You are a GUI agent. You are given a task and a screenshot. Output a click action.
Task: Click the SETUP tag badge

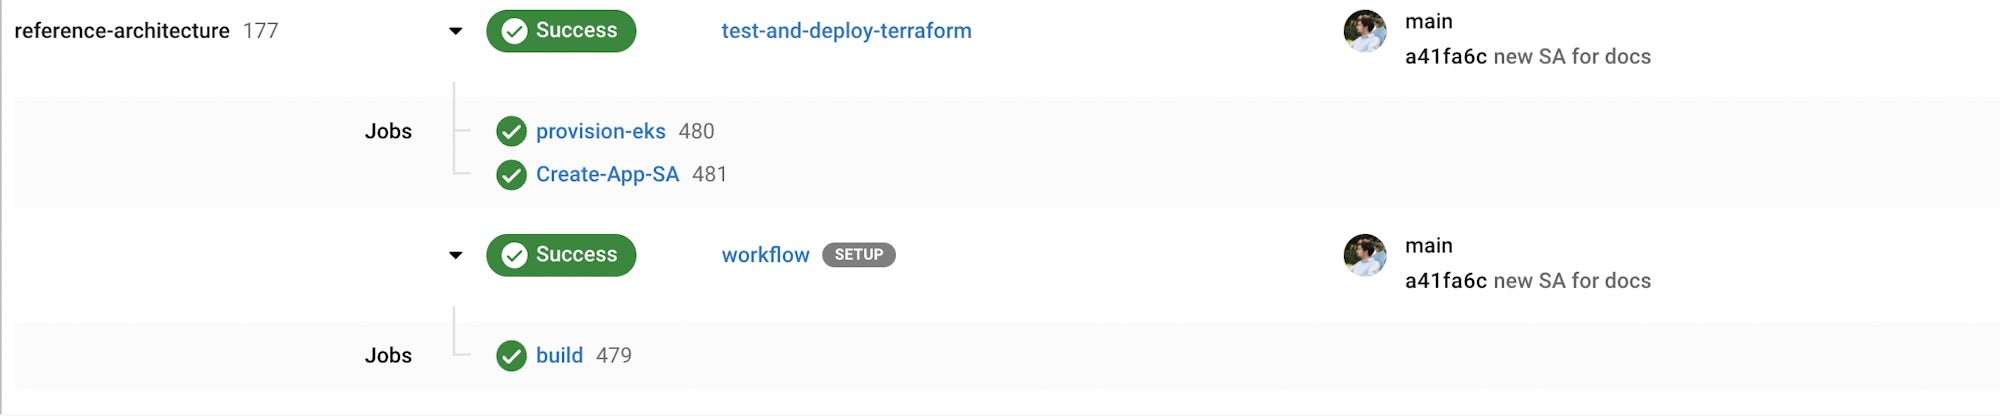tap(858, 255)
